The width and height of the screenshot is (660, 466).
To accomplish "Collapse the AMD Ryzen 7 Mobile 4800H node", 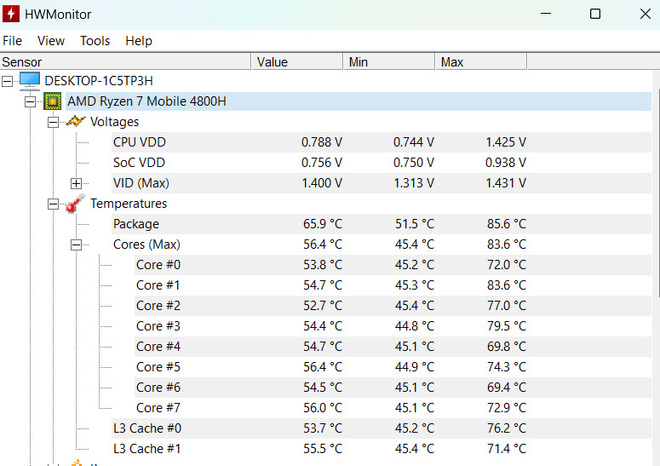I will [x=30, y=101].
